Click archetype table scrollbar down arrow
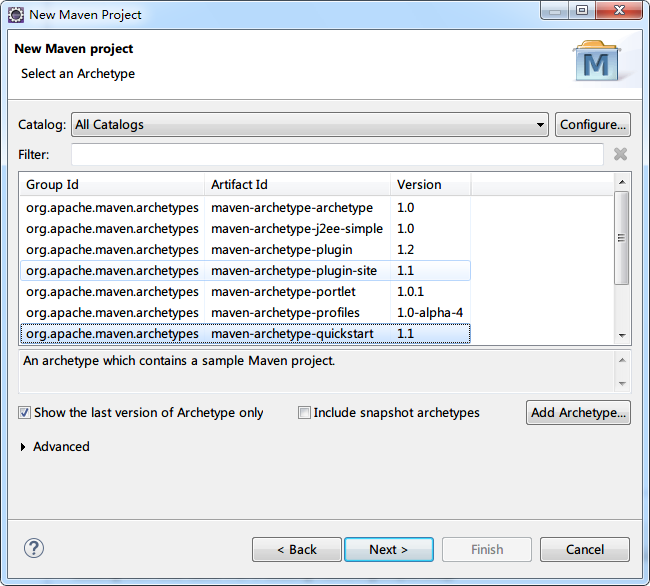Image resolution: width=650 pixels, height=586 pixels. (x=622, y=335)
